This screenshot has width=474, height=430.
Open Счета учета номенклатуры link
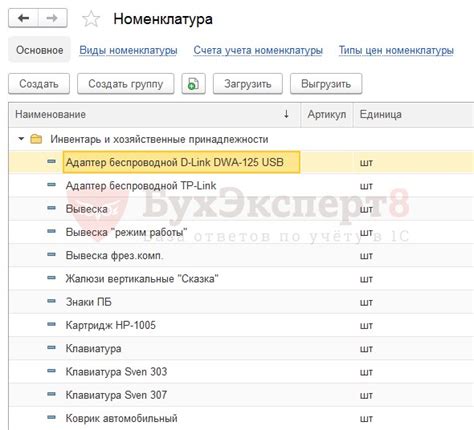point(258,50)
